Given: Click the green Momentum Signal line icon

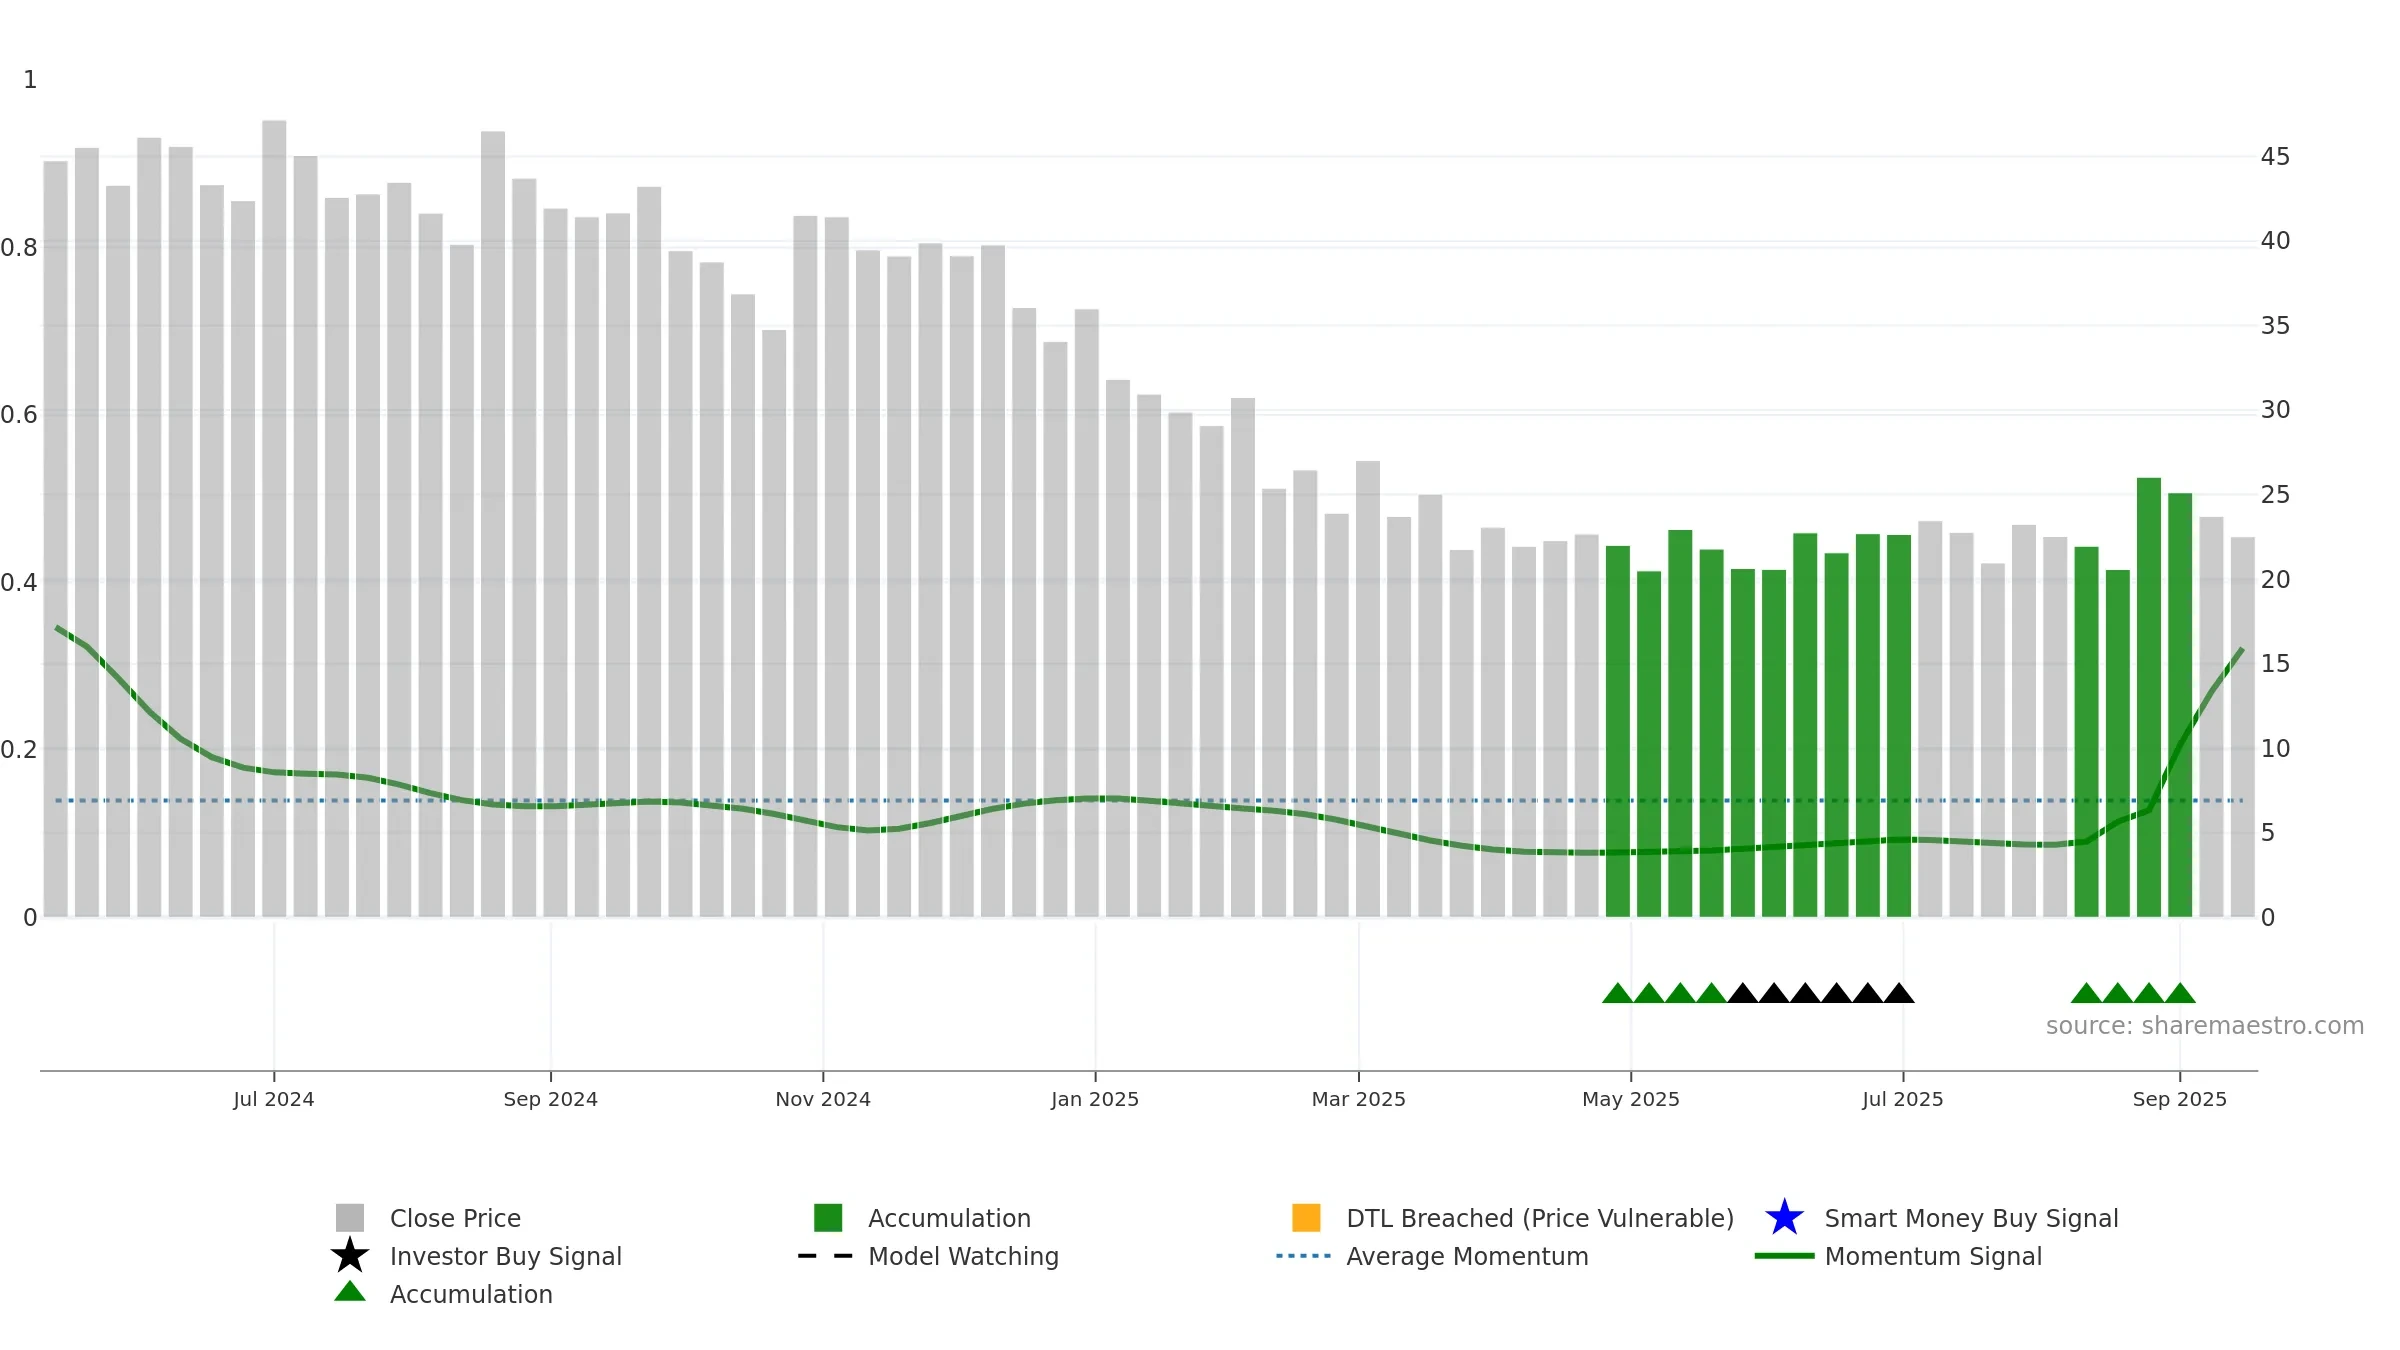Looking at the screenshot, I should [1784, 1256].
